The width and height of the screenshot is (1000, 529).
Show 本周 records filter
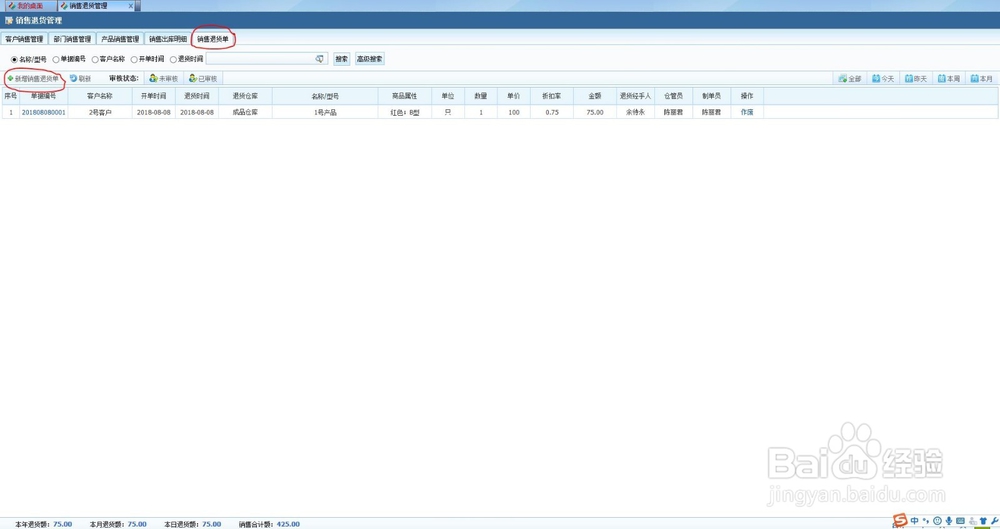coord(949,78)
